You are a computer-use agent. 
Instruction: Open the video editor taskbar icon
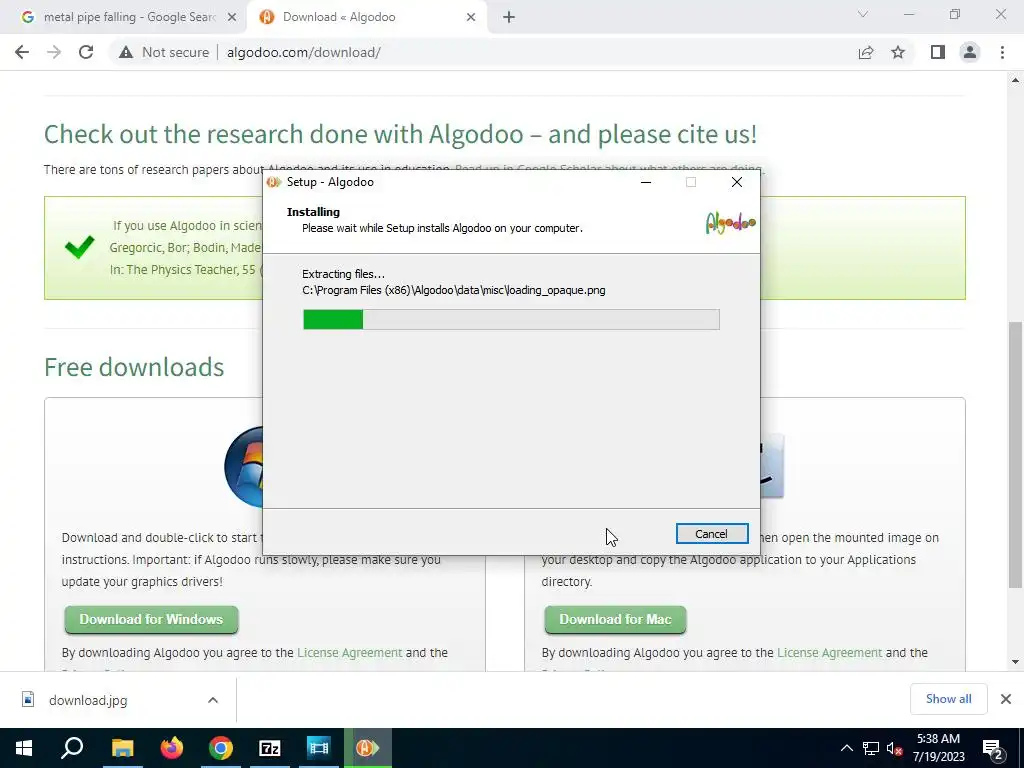[x=319, y=748]
